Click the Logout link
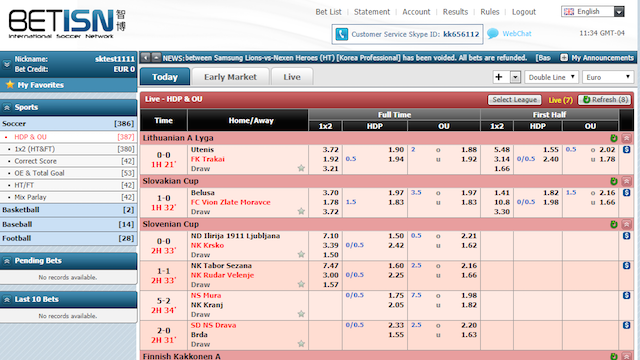The width and height of the screenshot is (640, 360). [524, 12]
